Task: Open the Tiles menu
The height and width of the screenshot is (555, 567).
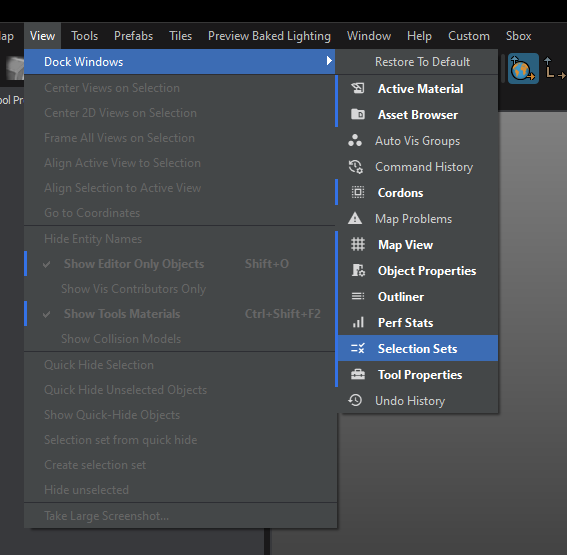Action: point(180,36)
